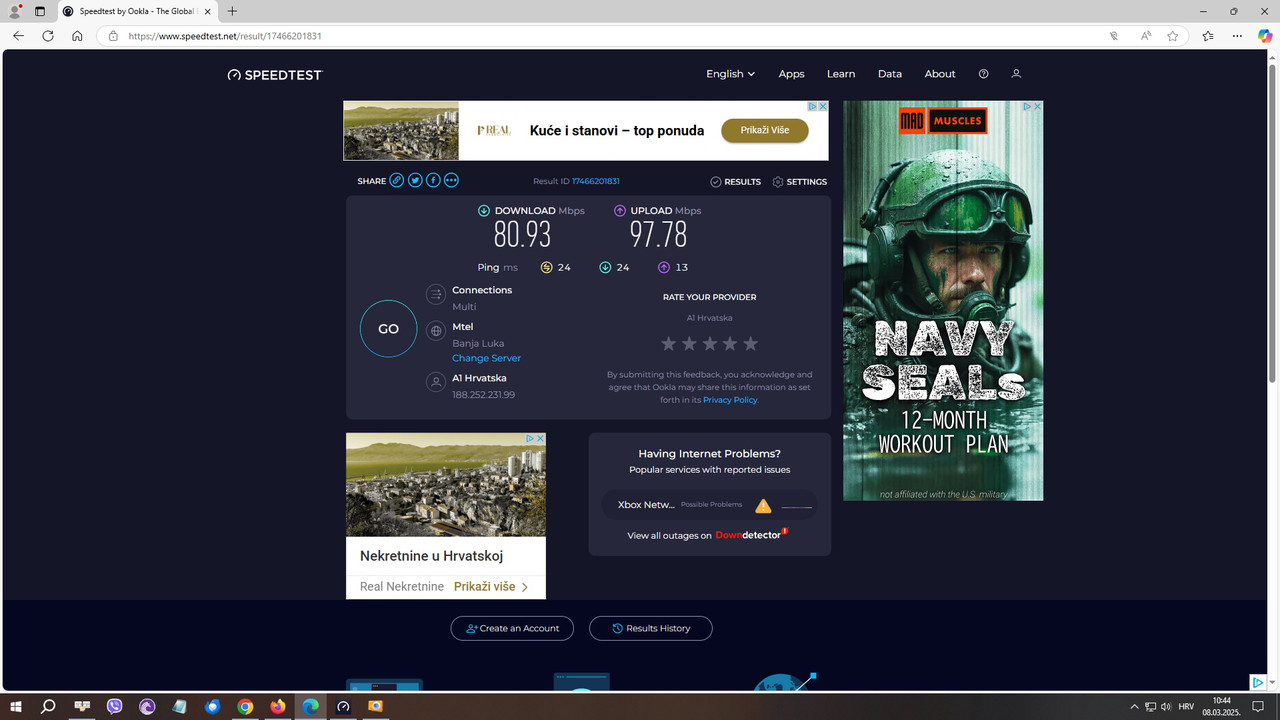Open more share options ellipsis icon

451,180
